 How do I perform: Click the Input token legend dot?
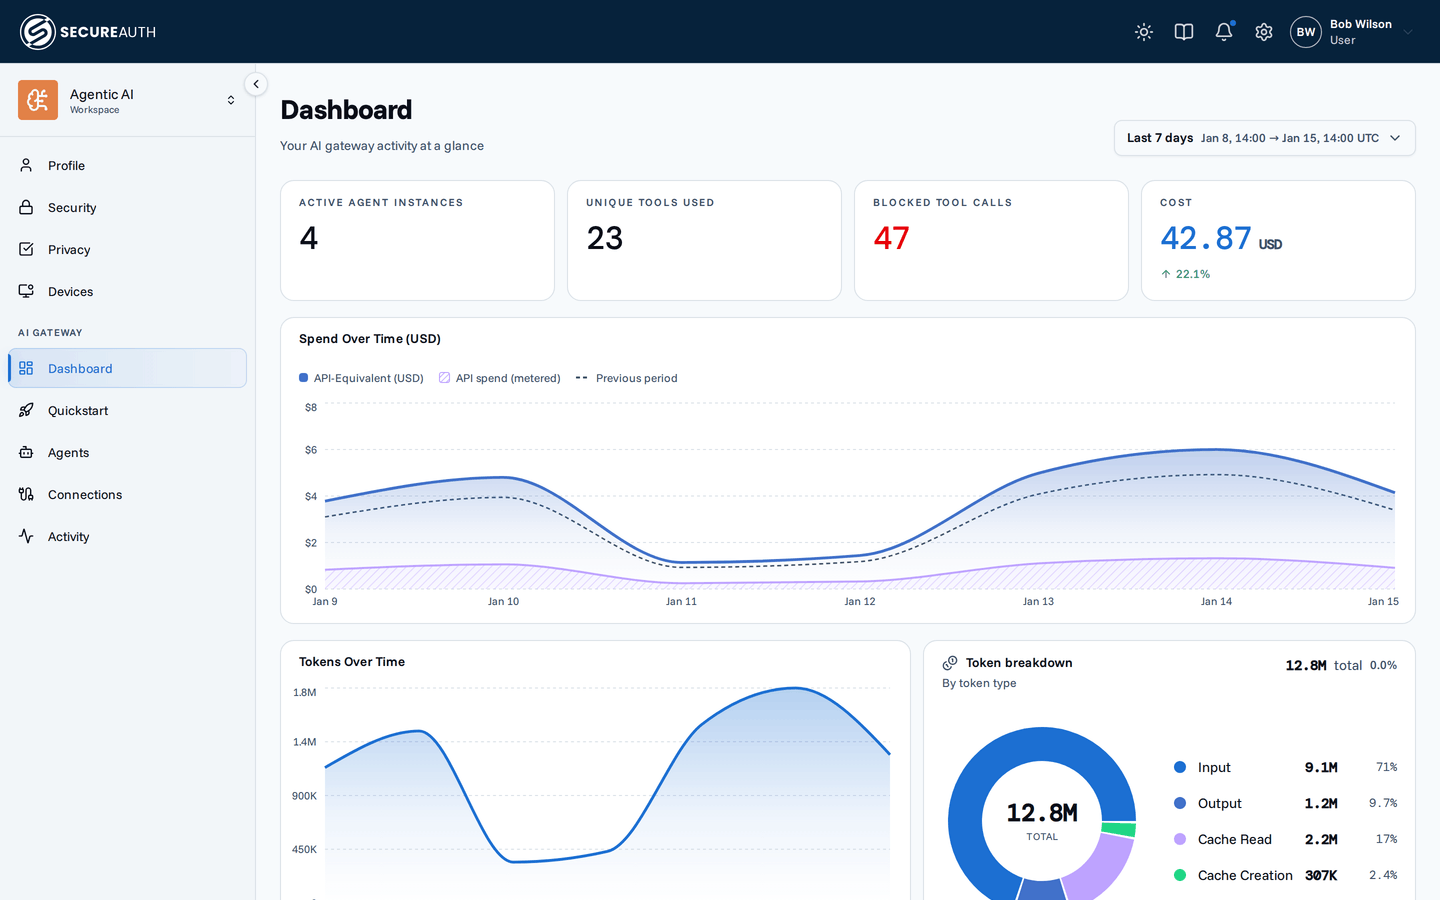[1180, 767]
